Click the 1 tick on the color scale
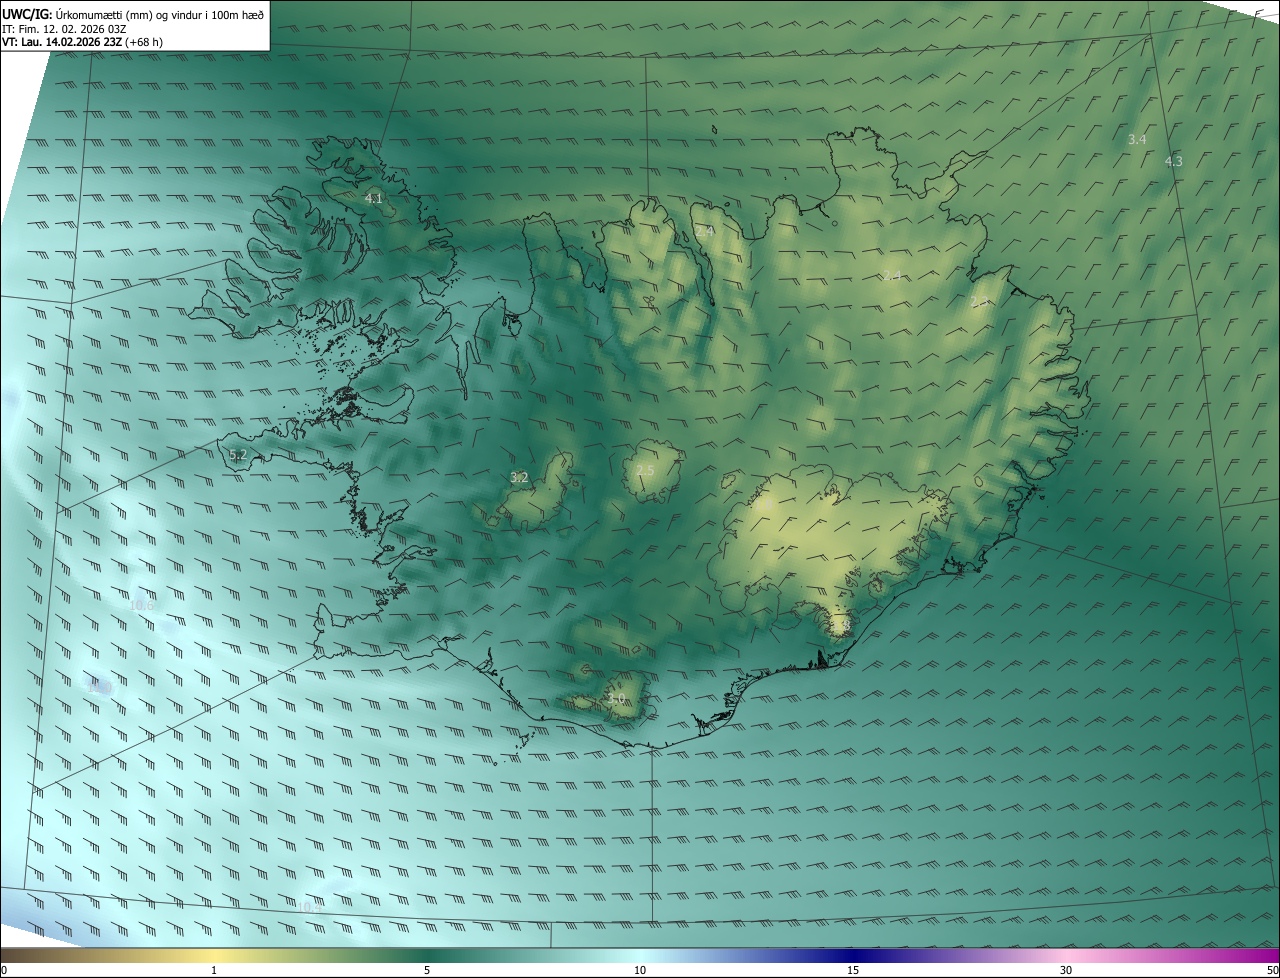 point(214,970)
